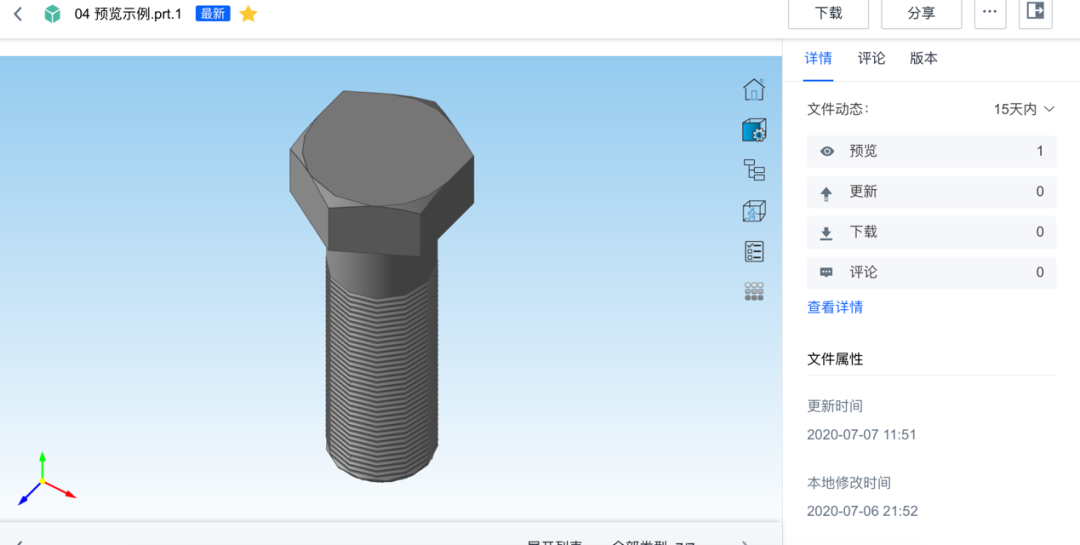
Task: Click the download icon beside 下载 count
Action: pos(827,233)
